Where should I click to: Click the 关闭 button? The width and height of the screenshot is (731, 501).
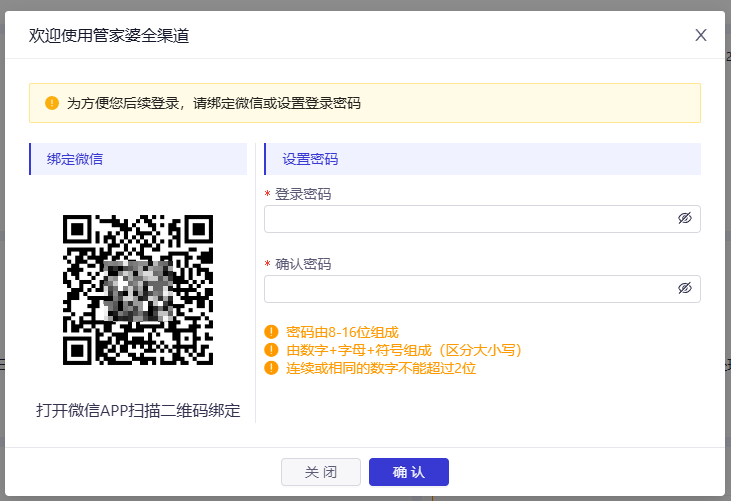tap(321, 472)
